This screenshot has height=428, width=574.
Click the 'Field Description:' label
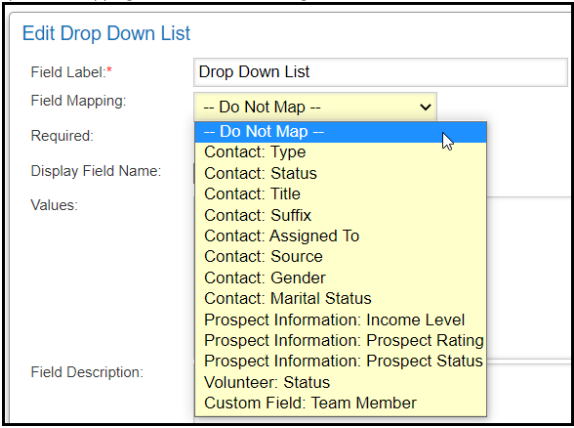pos(87,372)
